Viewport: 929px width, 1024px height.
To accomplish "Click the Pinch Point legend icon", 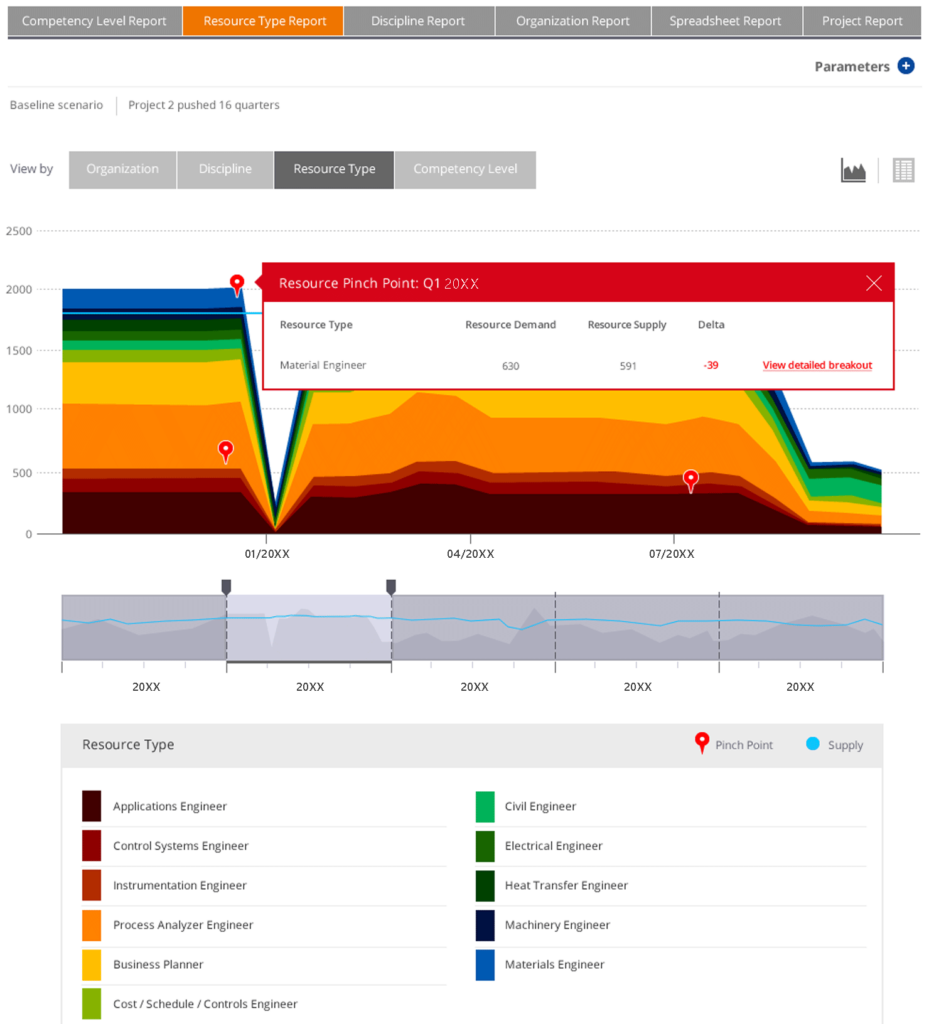I will click(702, 743).
